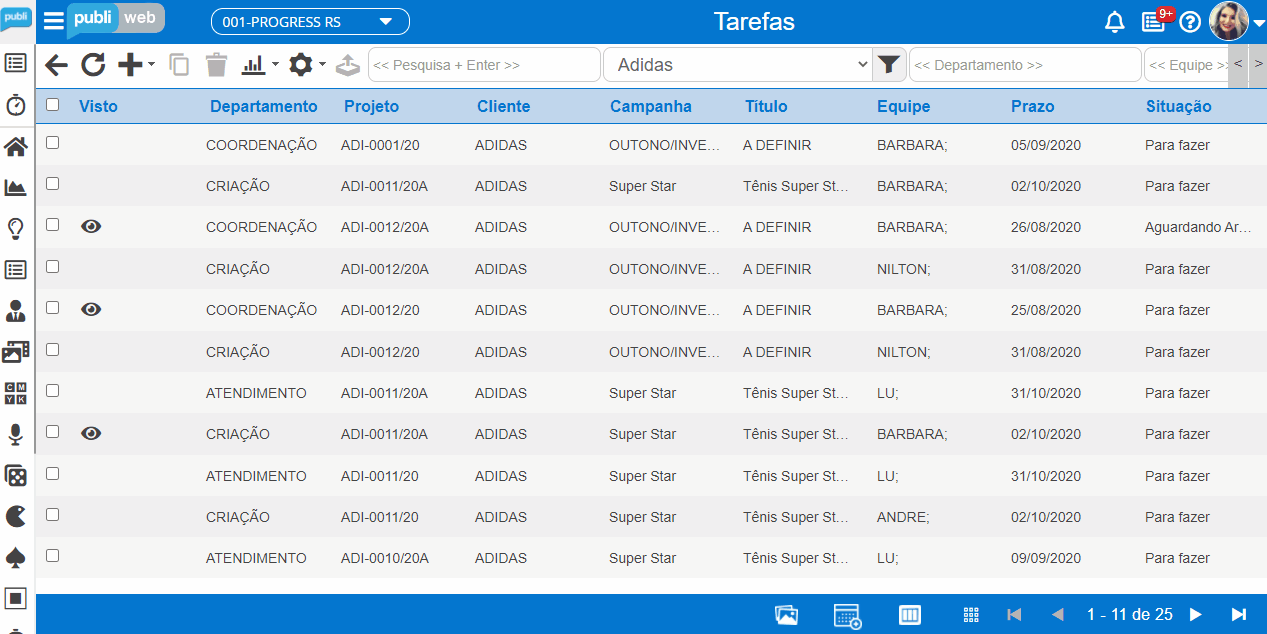The height and width of the screenshot is (634, 1267).
Task: Click the pictures icon in bottom bar
Action: pyautogui.click(x=787, y=615)
